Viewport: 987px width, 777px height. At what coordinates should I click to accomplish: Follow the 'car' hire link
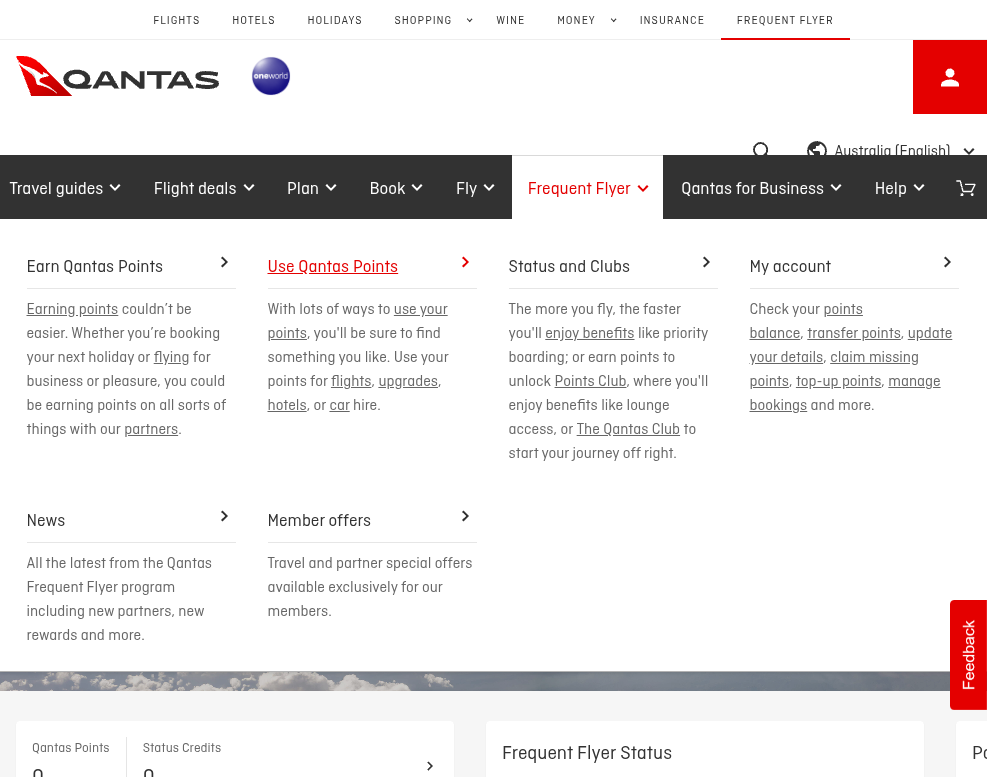coord(339,406)
